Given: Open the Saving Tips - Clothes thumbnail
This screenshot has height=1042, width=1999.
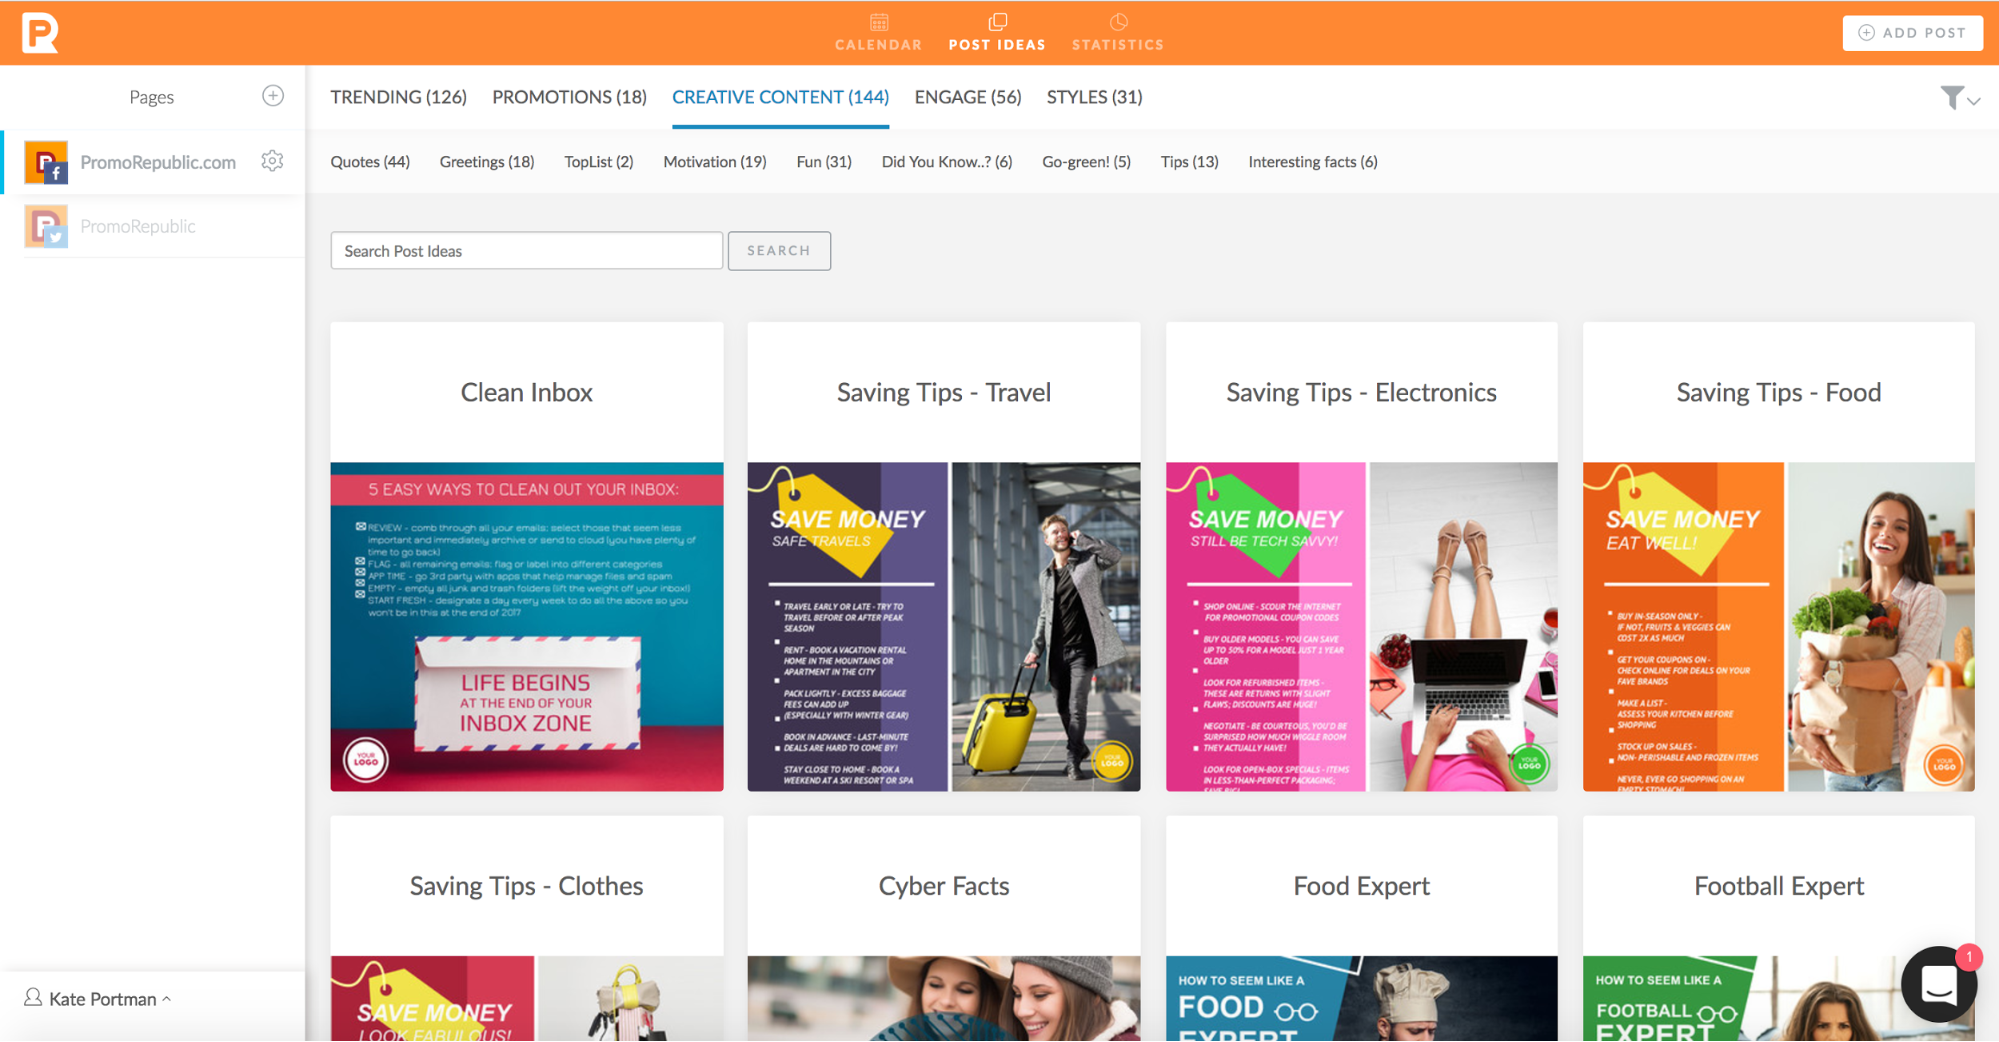Looking at the screenshot, I should [x=527, y=999].
